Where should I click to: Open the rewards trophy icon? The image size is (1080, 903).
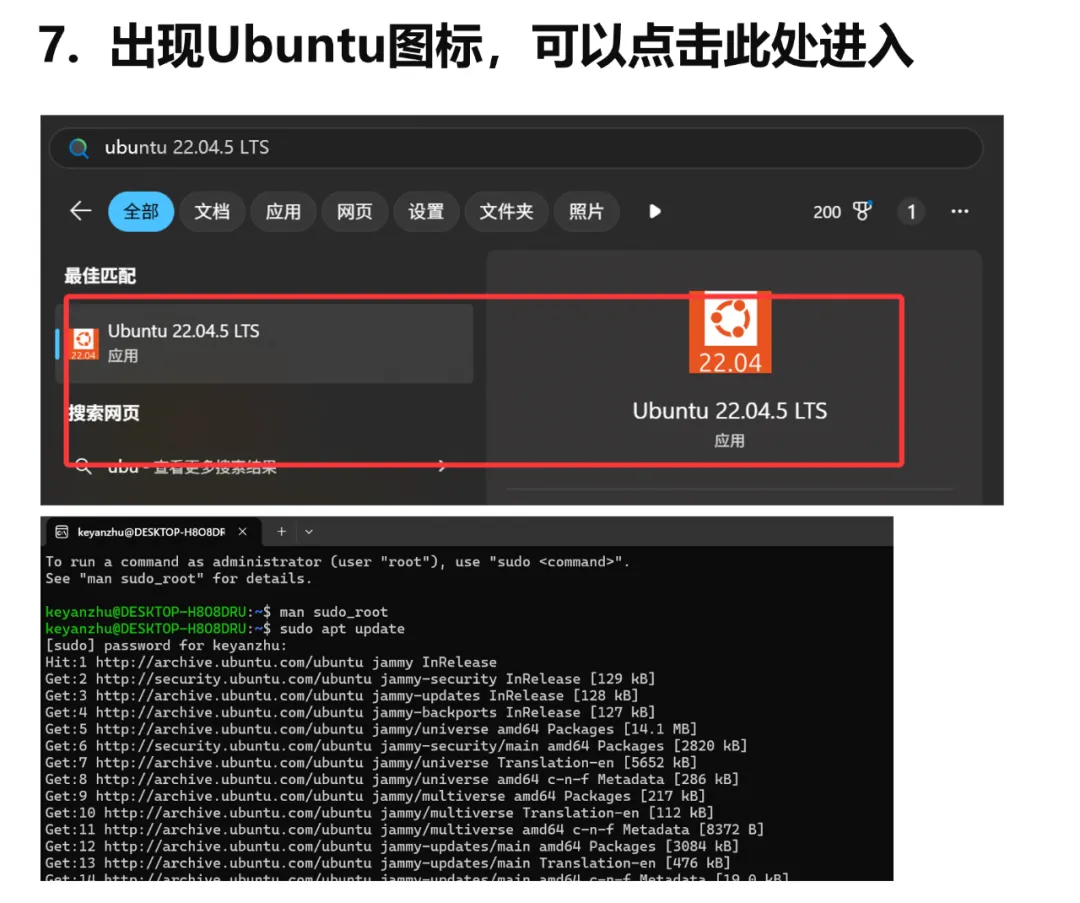(x=862, y=211)
